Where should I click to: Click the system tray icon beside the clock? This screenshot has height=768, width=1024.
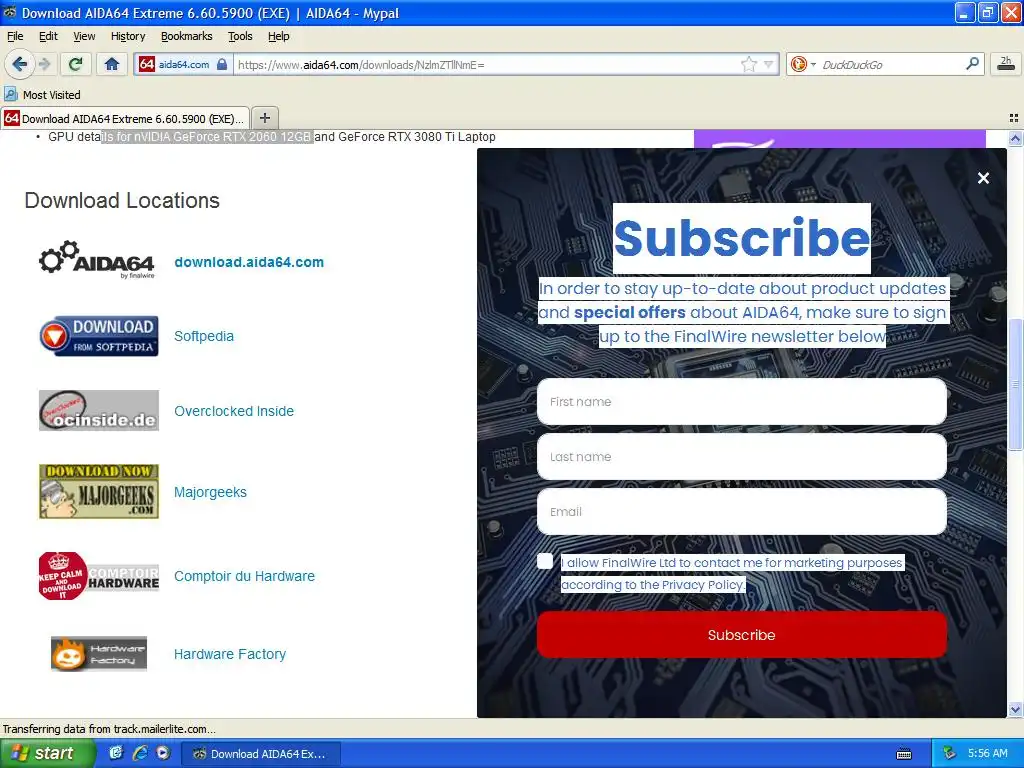[950, 753]
